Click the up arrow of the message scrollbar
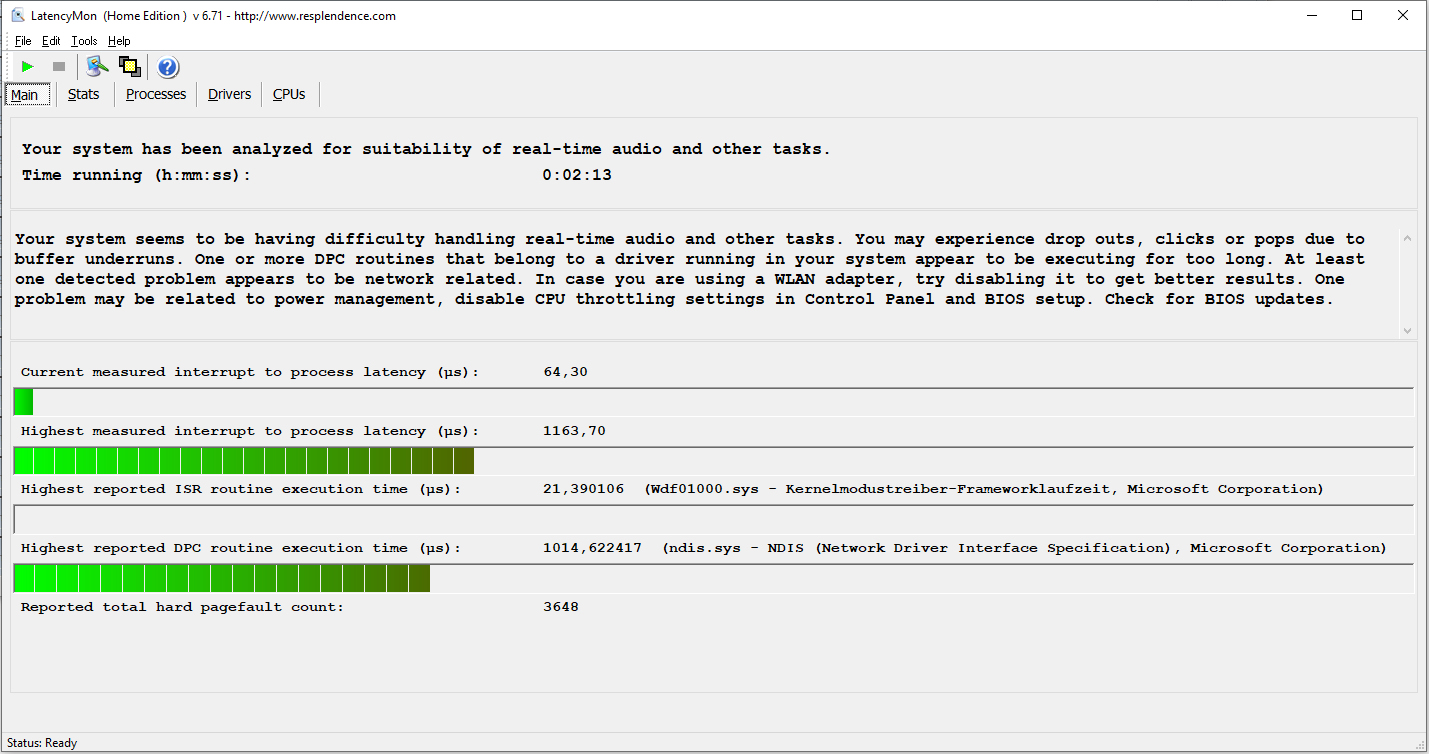The width and height of the screenshot is (1429, 754). point(1408,239)
